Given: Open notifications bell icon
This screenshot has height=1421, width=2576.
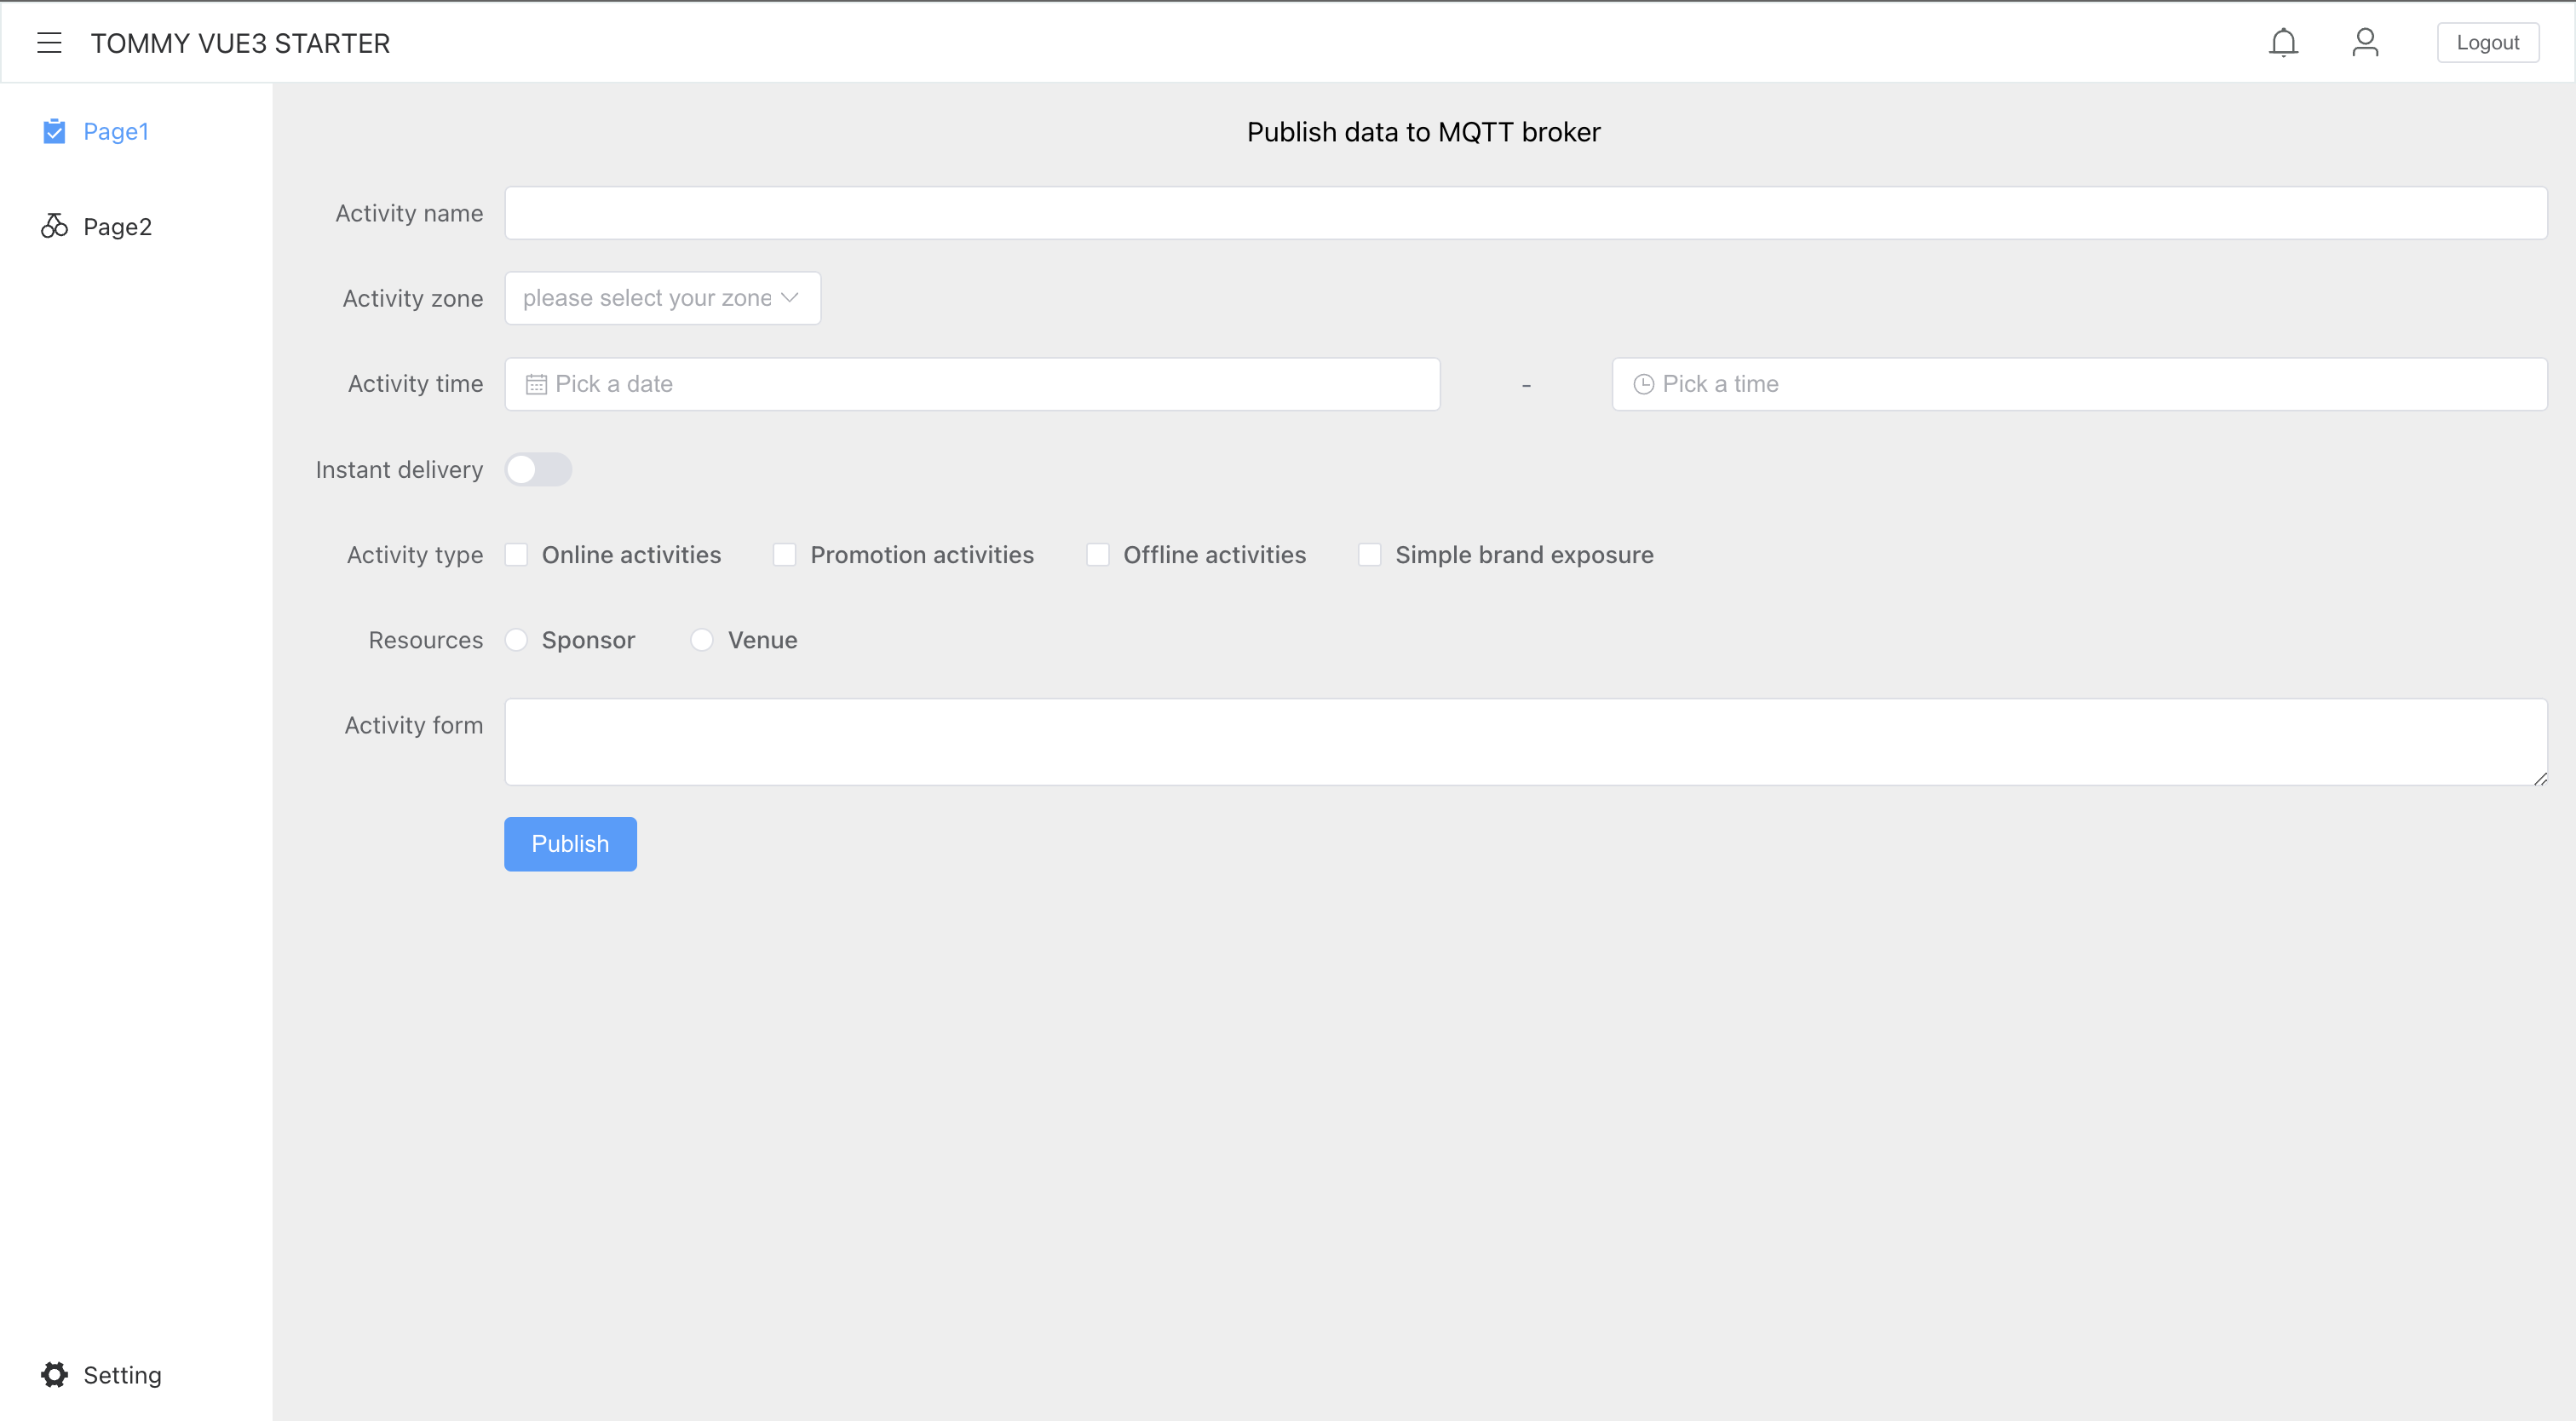Looking at the screenshot, I should click(x=2283, y=43).
